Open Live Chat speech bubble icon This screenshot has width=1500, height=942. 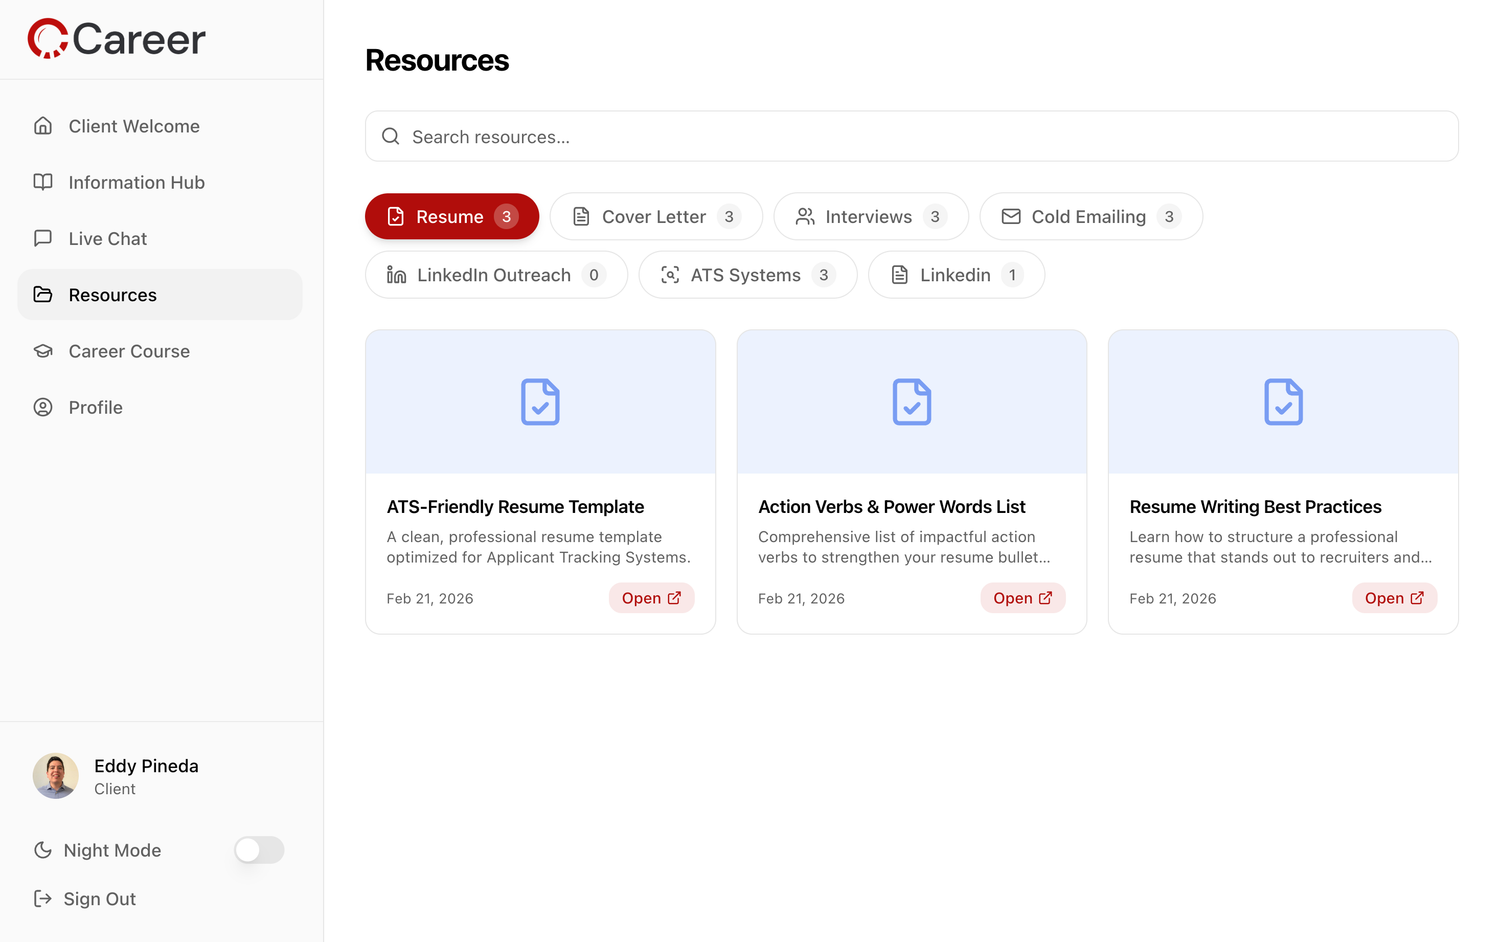click(x=43, y=238)
